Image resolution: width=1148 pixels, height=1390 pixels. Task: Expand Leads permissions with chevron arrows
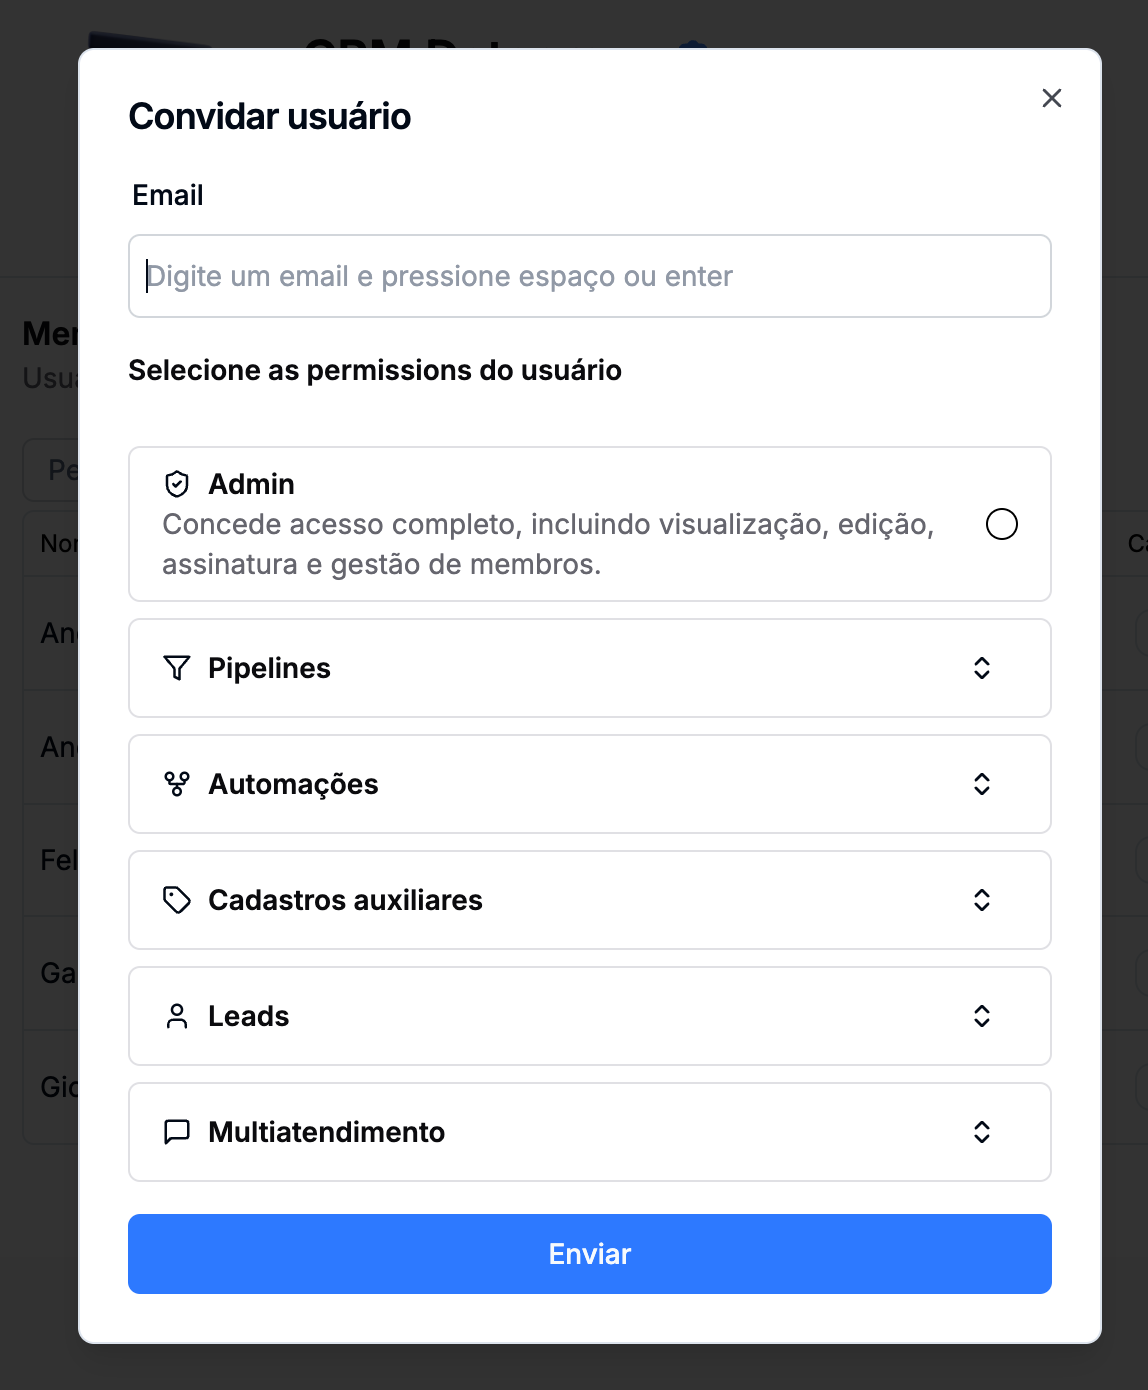[x=982, y=1016]
